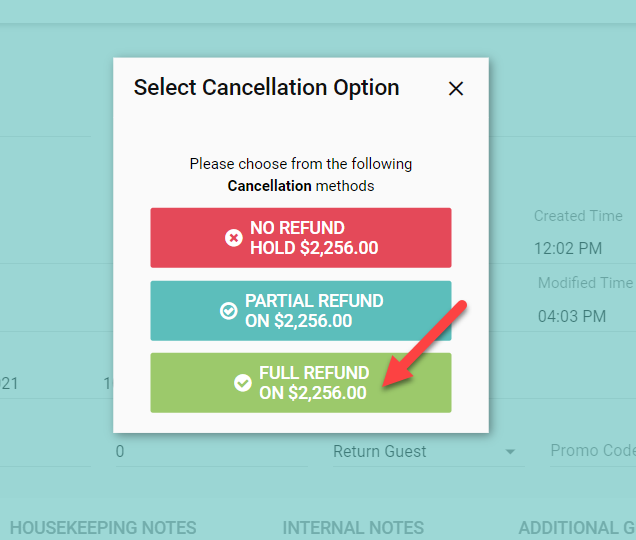The image size is (636, 540).
Task: Click the Created Time value 12:02 PM
Action: pos(568,248)
